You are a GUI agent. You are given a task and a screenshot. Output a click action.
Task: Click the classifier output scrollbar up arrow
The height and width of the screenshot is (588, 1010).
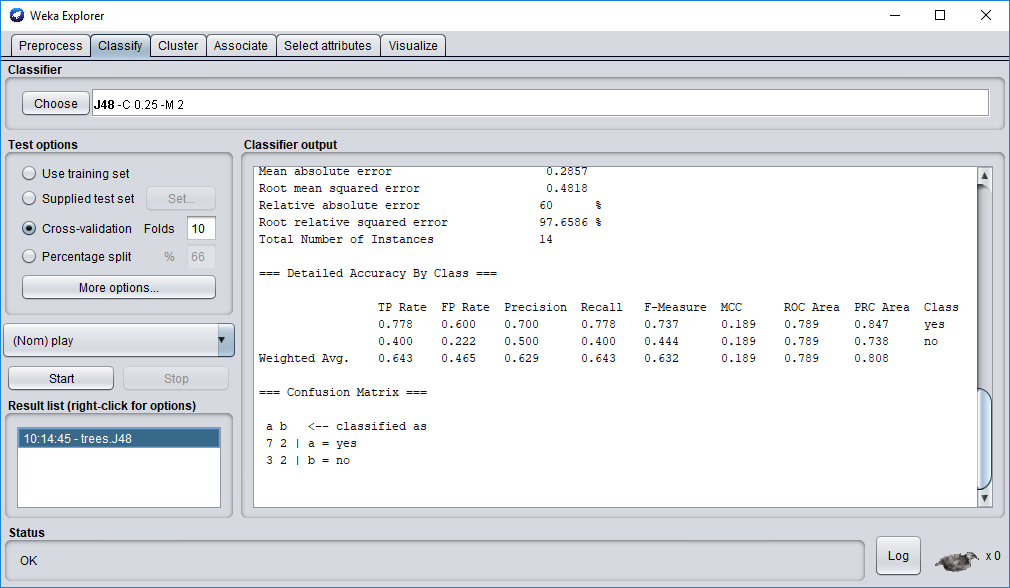click(x=984, y=177)
